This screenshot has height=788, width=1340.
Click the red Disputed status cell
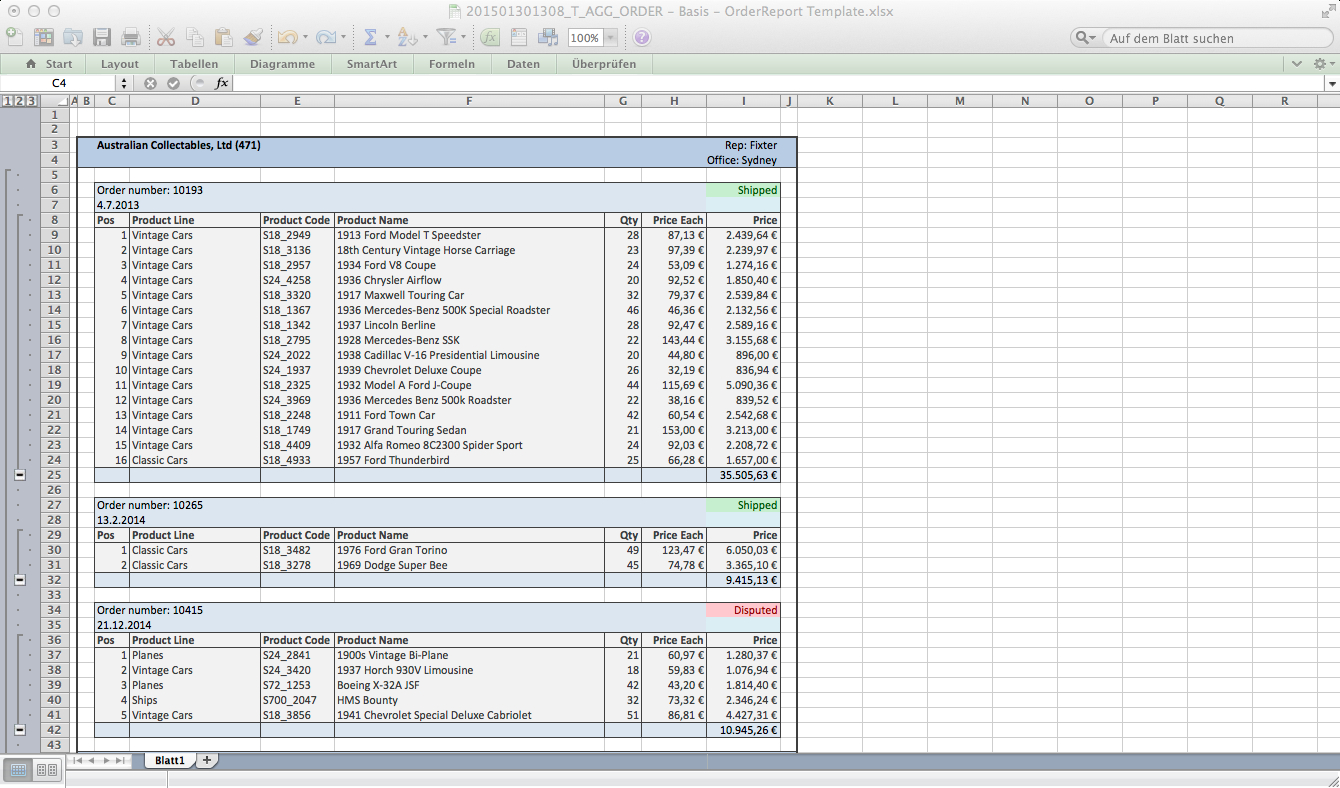pos(742,610)
